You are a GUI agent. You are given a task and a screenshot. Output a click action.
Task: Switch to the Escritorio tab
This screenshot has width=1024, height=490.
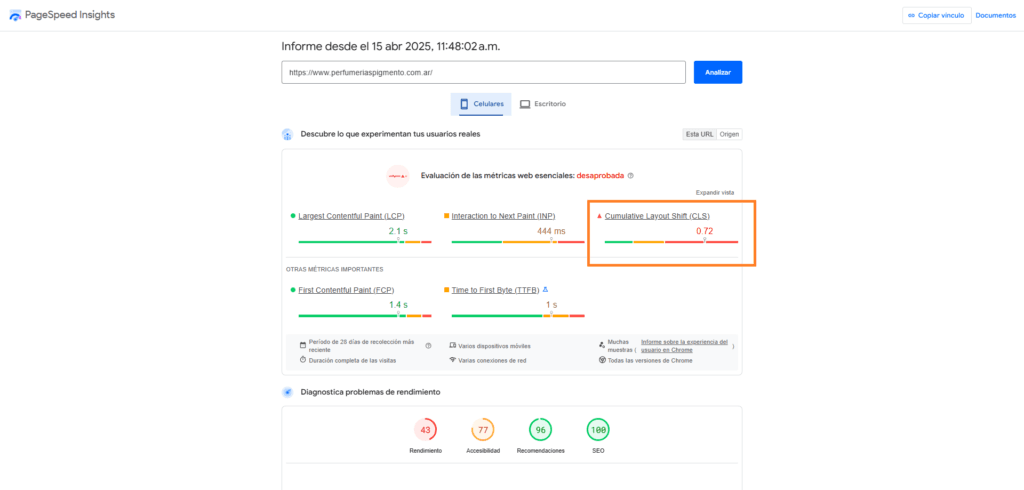543,104
